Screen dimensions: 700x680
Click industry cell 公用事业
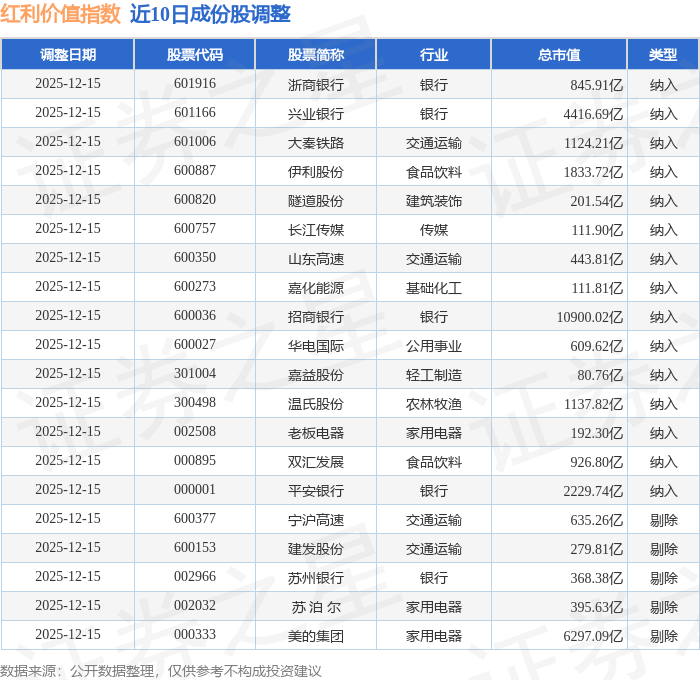click(x=433, y=346)
